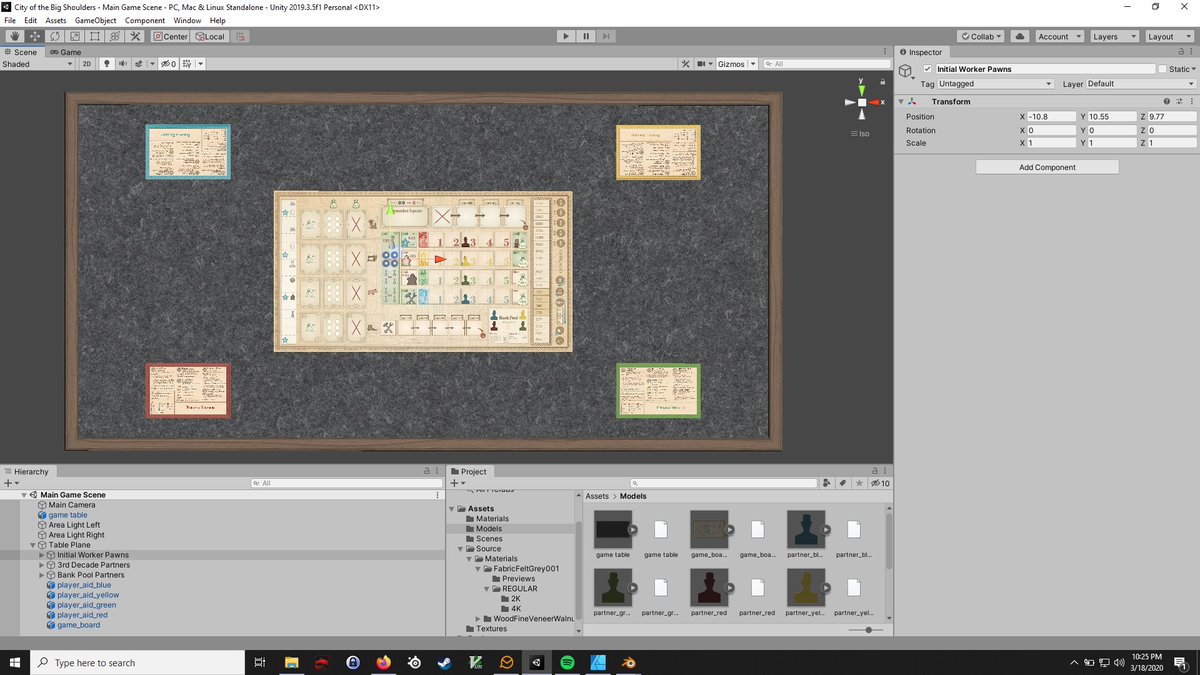Toggle Inspector panel lock icon
This screenshot has width=1200, height=675.
click(1181, 52)
